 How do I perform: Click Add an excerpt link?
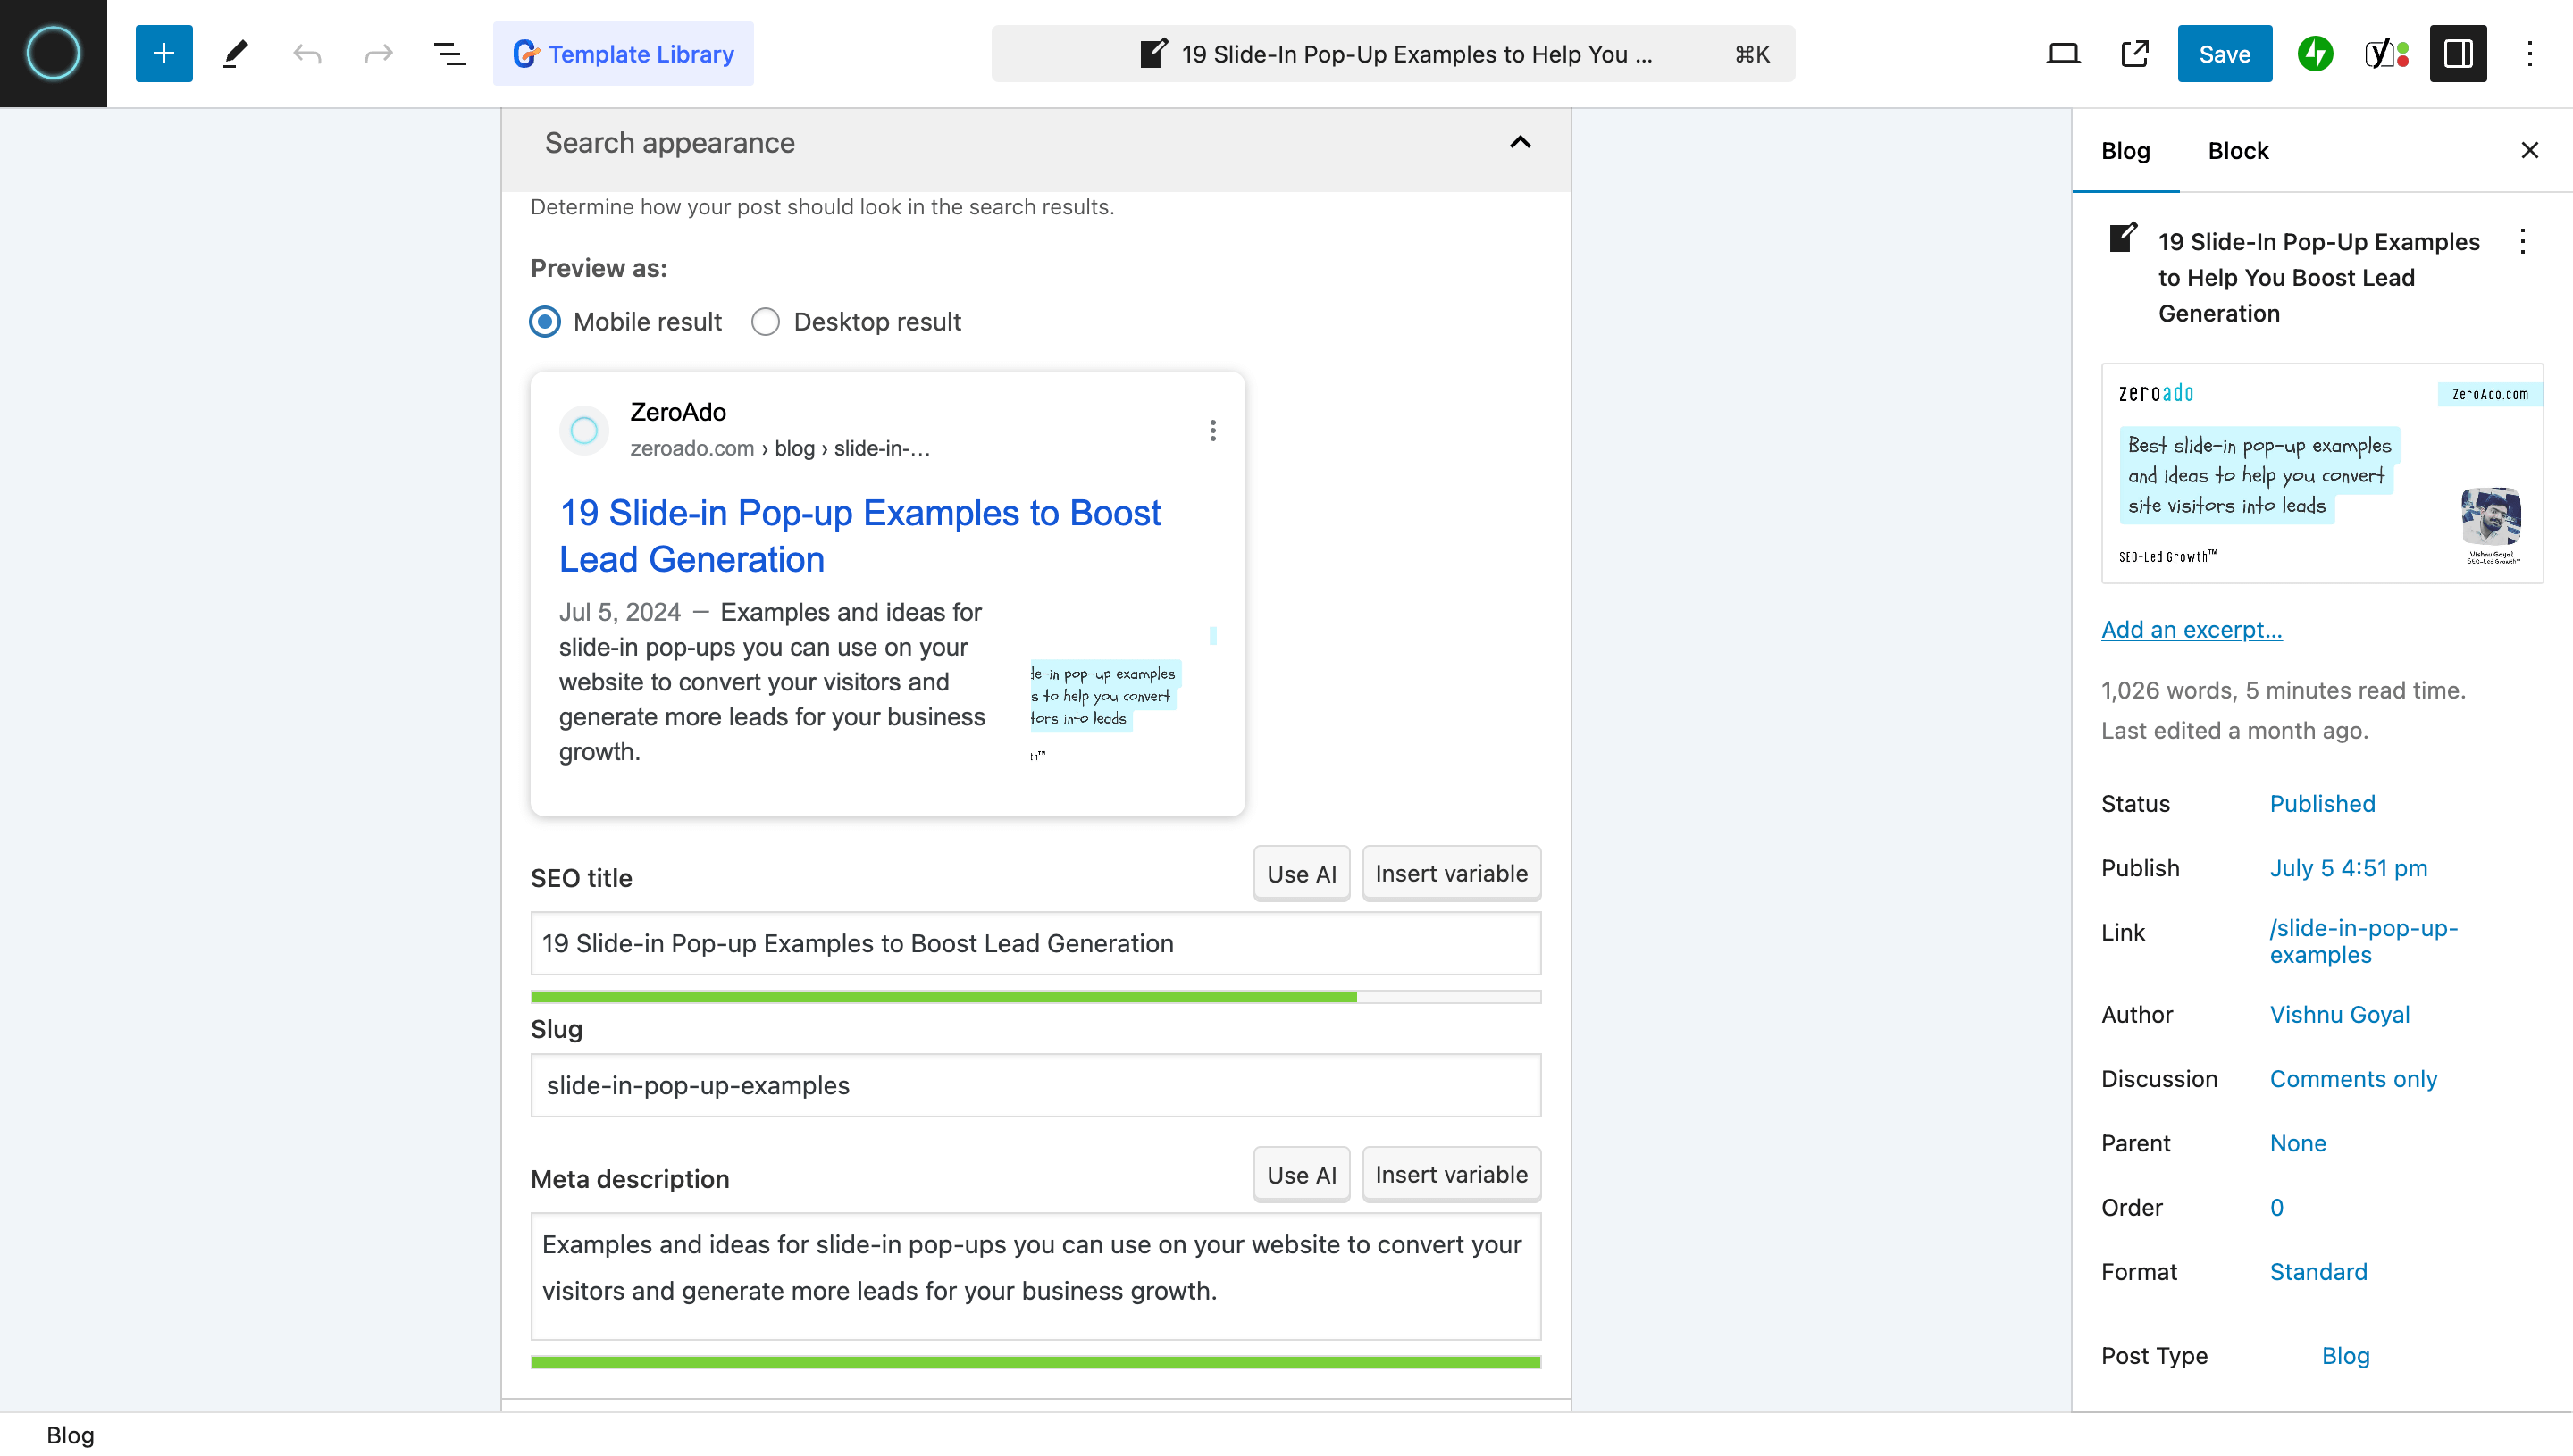point(2192,629)
